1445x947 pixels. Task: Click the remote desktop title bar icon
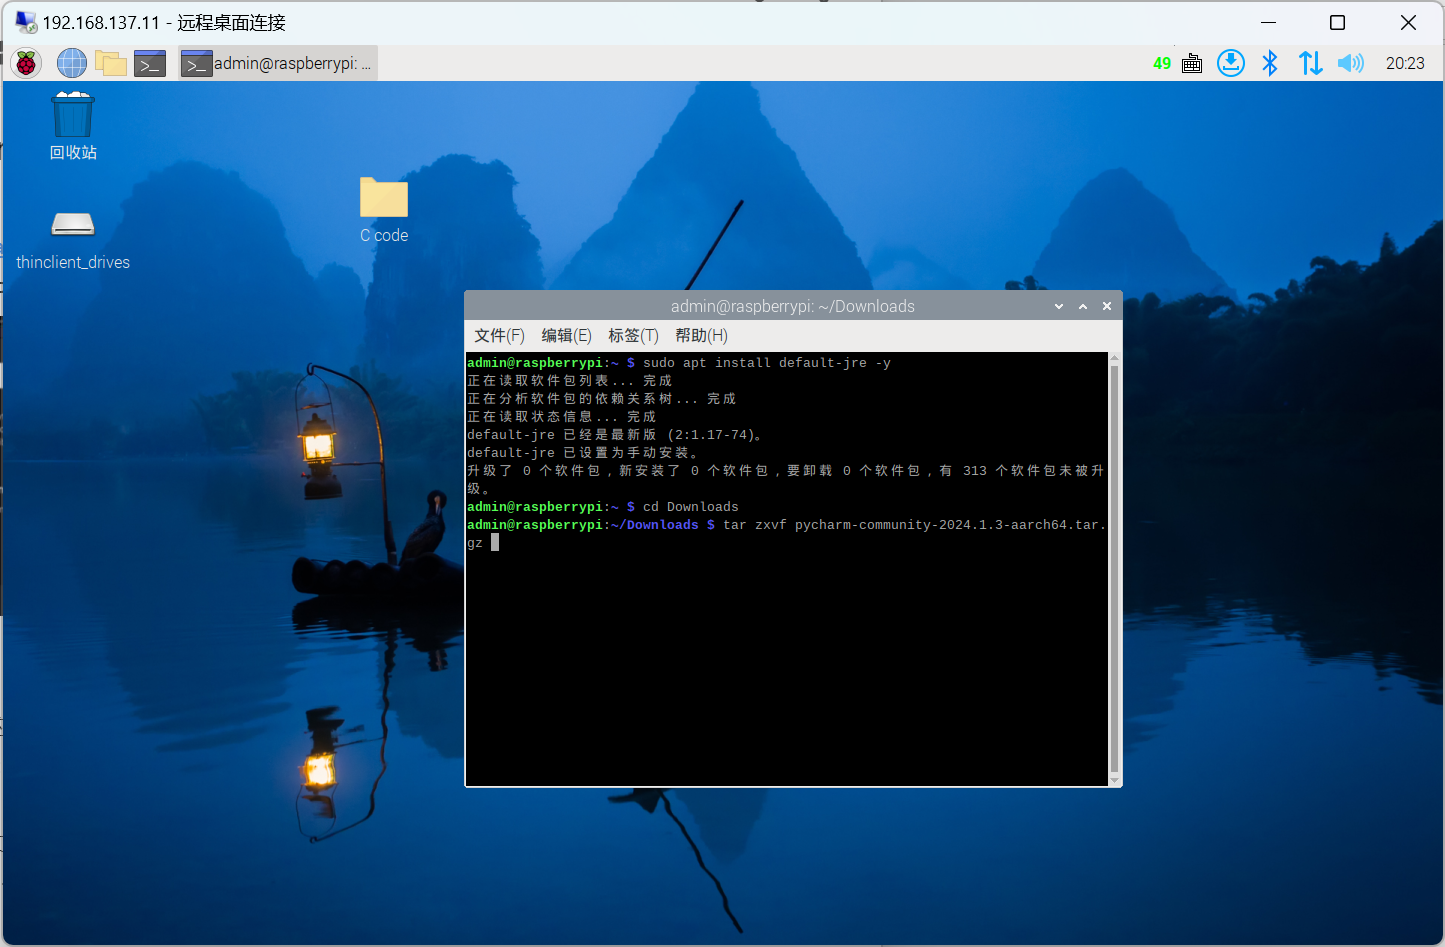point(25,22)
